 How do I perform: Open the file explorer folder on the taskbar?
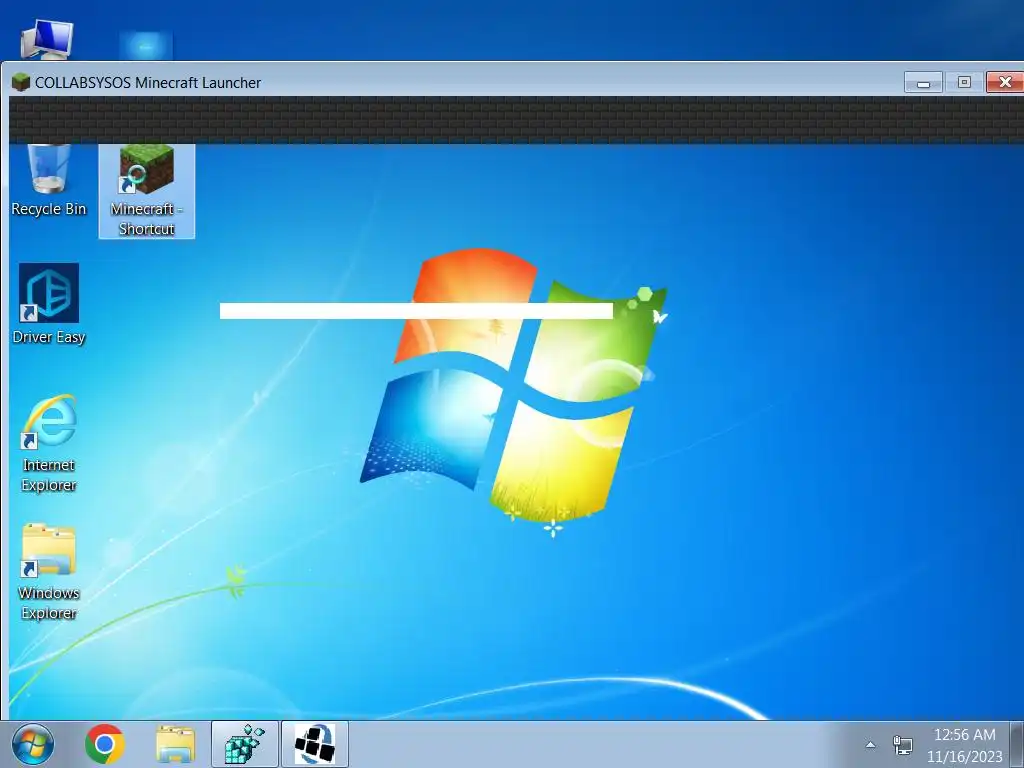175,744
